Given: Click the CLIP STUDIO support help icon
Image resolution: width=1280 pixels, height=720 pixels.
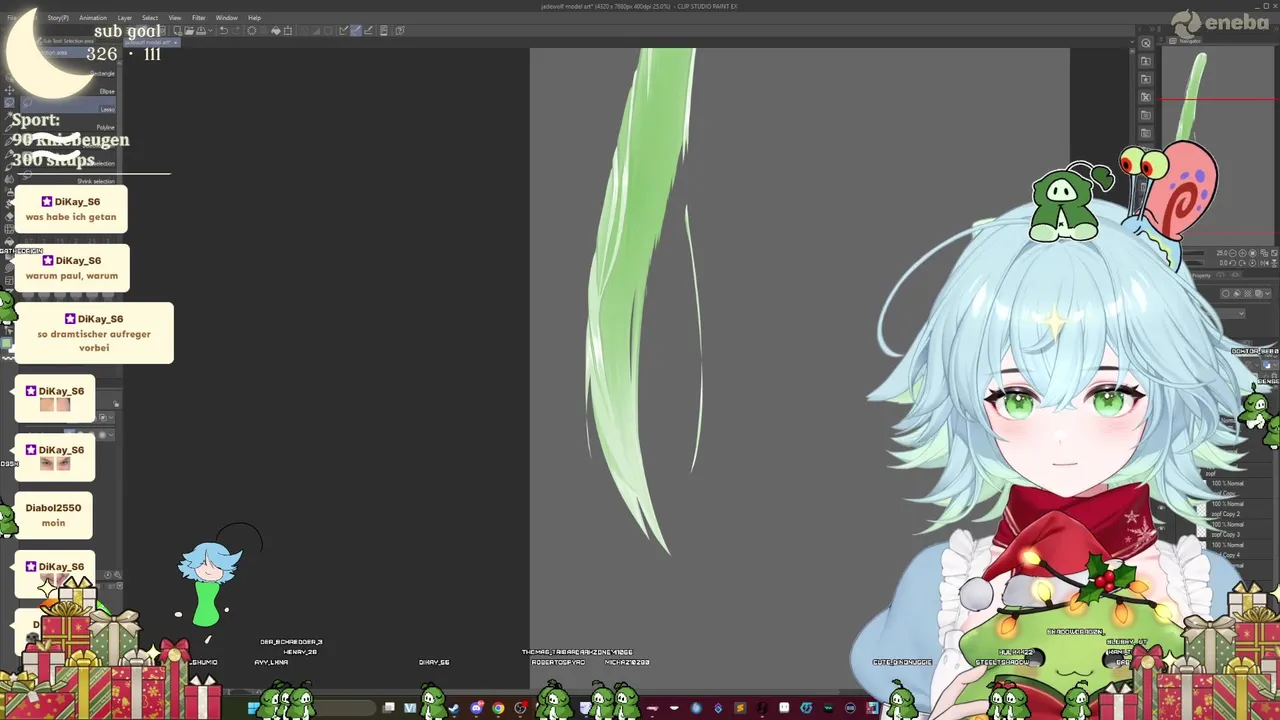Looking at the screenshot, I should pyautogui.click(x=400, y=30).
